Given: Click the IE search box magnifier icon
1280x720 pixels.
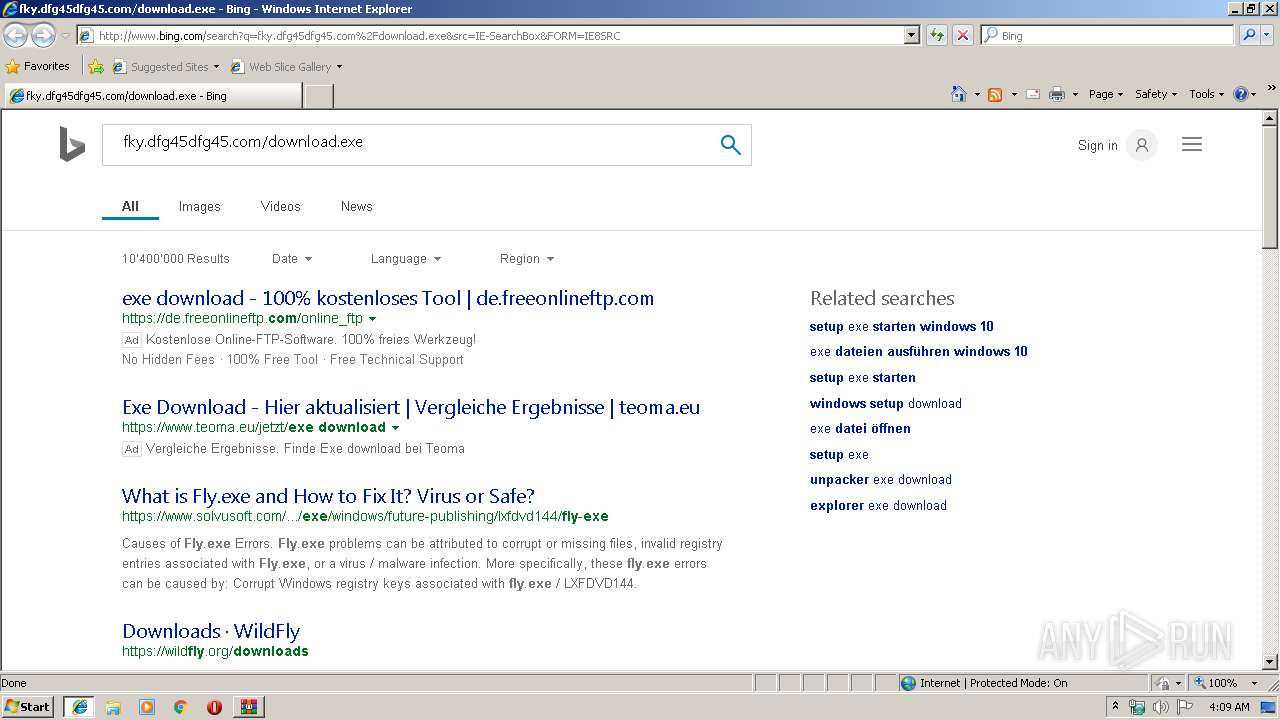Looking at the screenshot, I should pyautogui.click(x=1249, y=35).
